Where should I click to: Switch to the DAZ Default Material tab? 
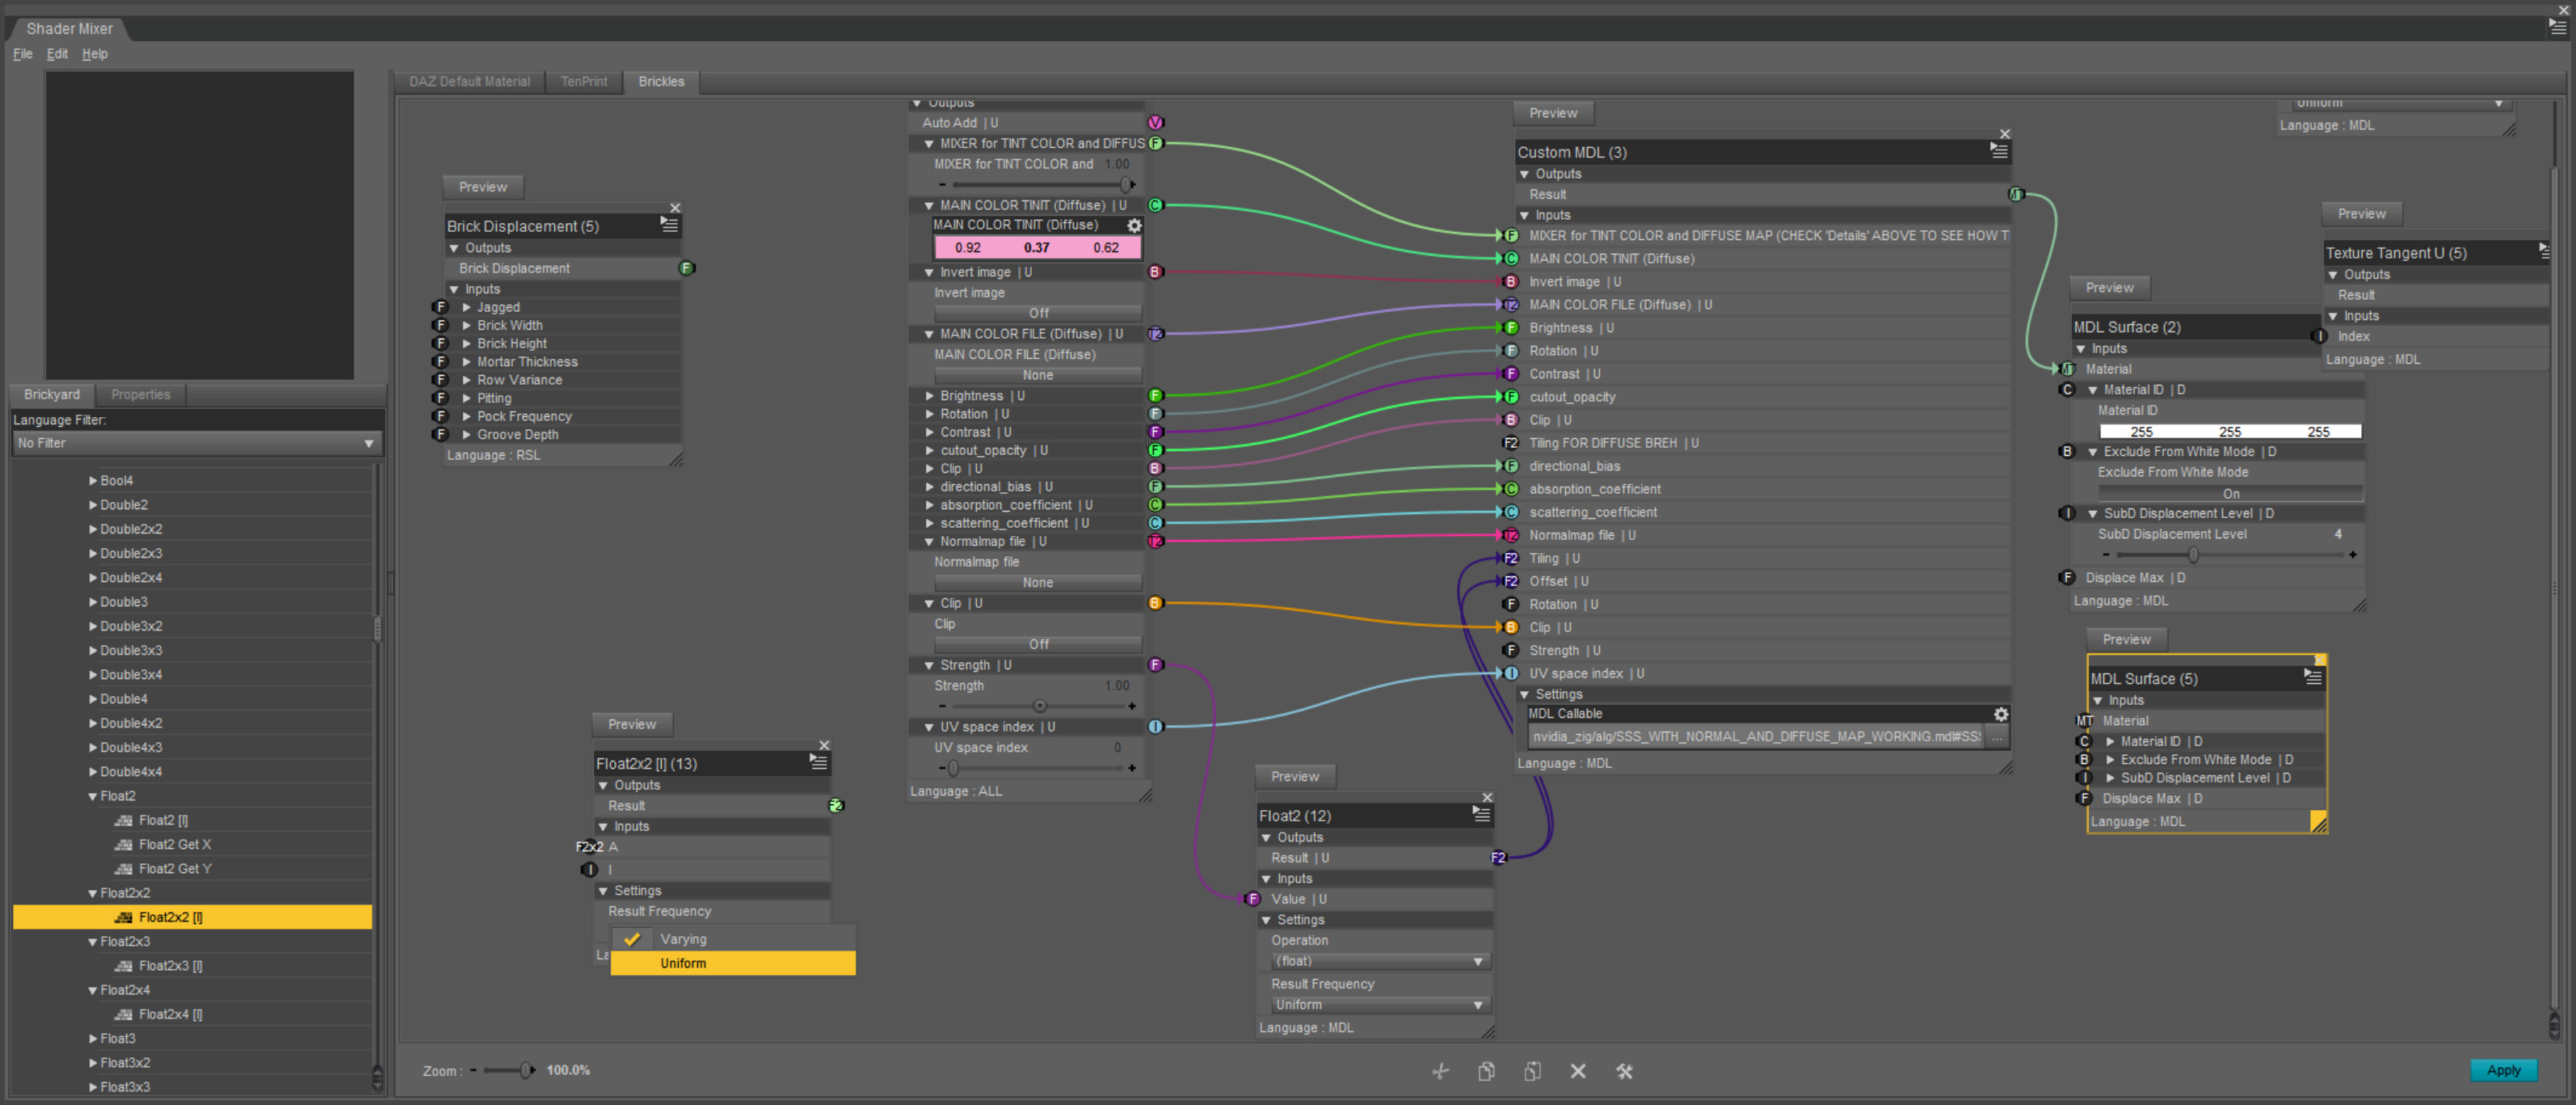[469, 81]
